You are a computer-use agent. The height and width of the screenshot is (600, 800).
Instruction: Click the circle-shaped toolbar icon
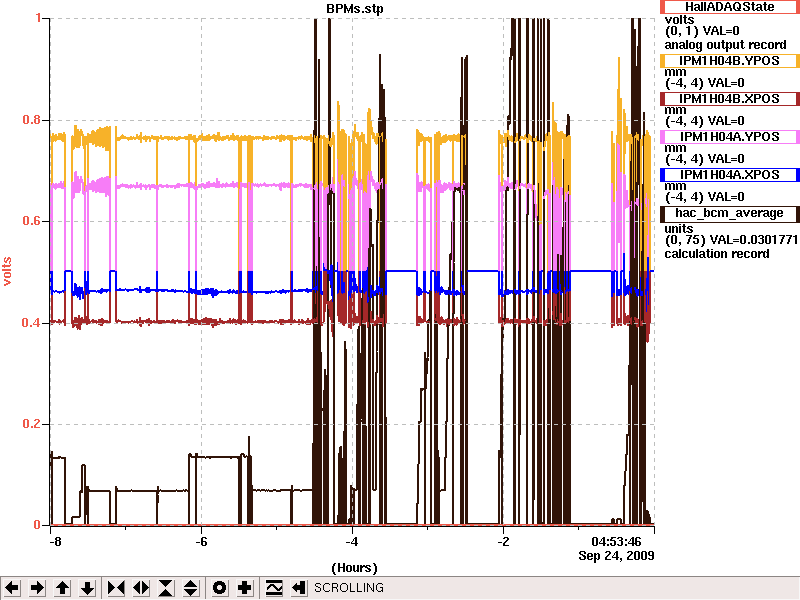click(x=219, y=588)
